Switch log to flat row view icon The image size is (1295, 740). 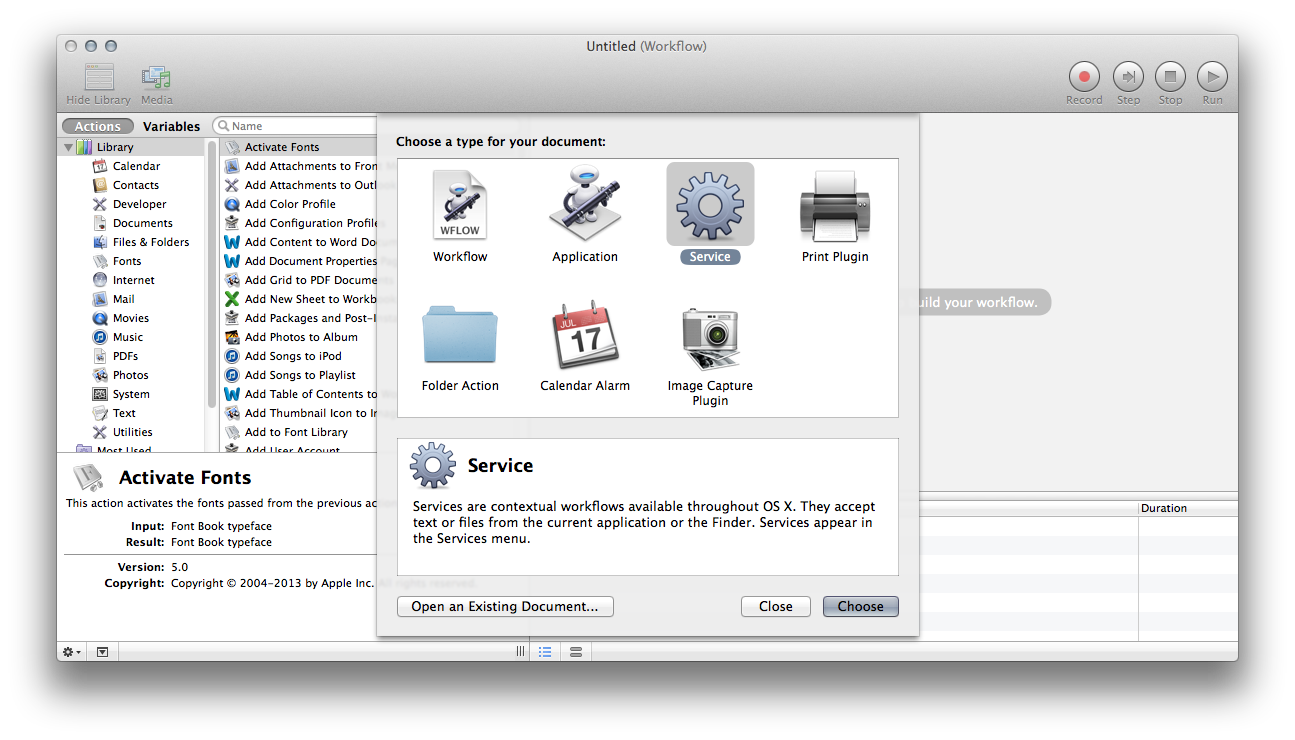pos(576,651)
